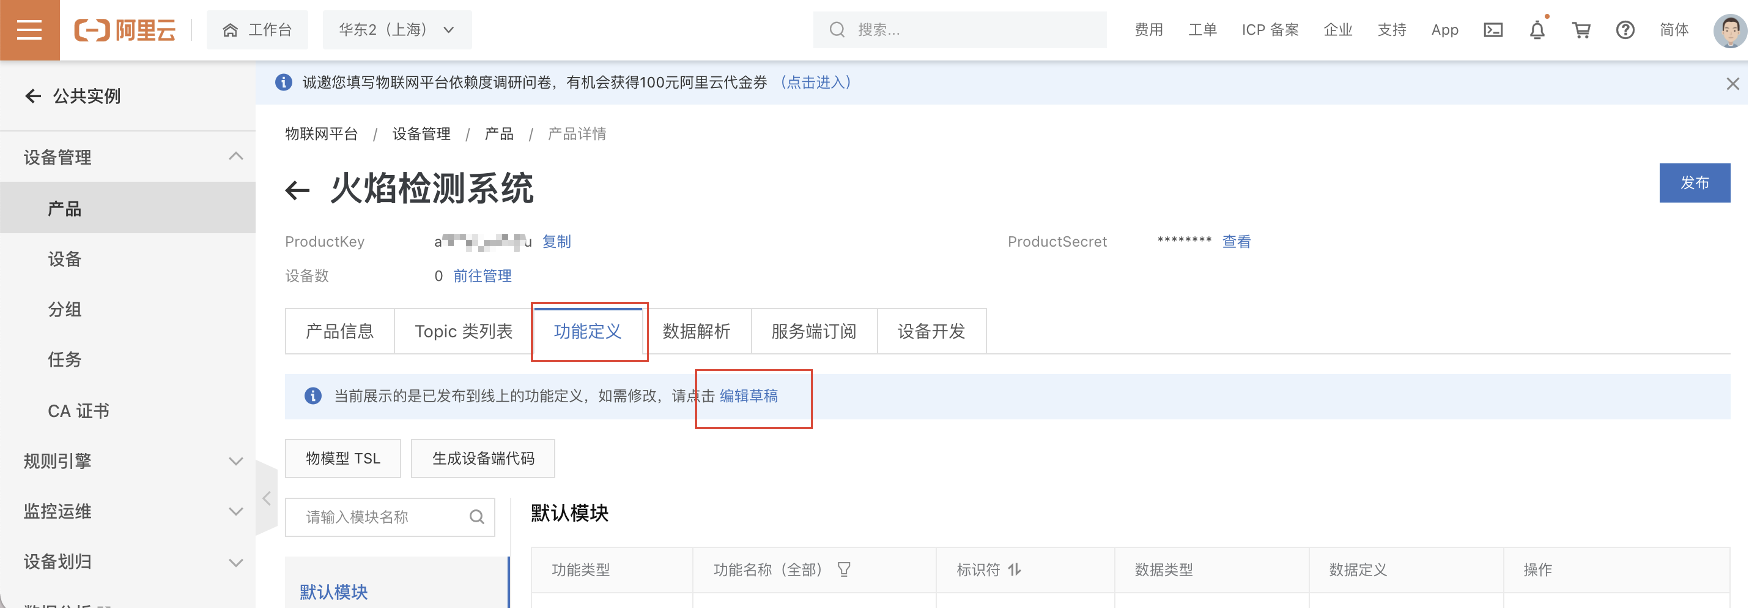Click the user avatar
The width and height of the screenshot is (1748, 608).
[1729, 30]
